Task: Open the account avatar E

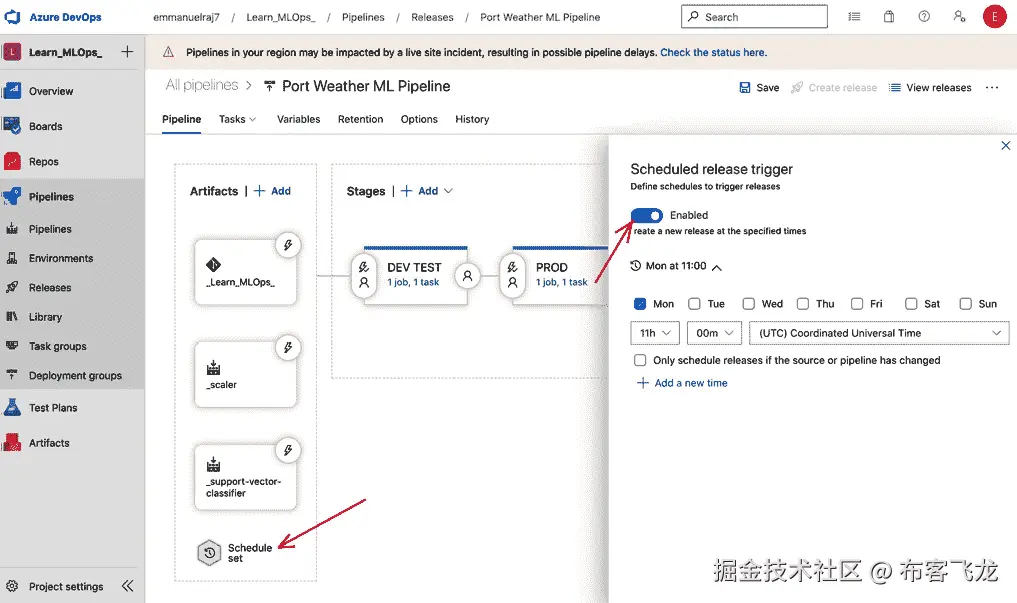Action: pos(994,17)
